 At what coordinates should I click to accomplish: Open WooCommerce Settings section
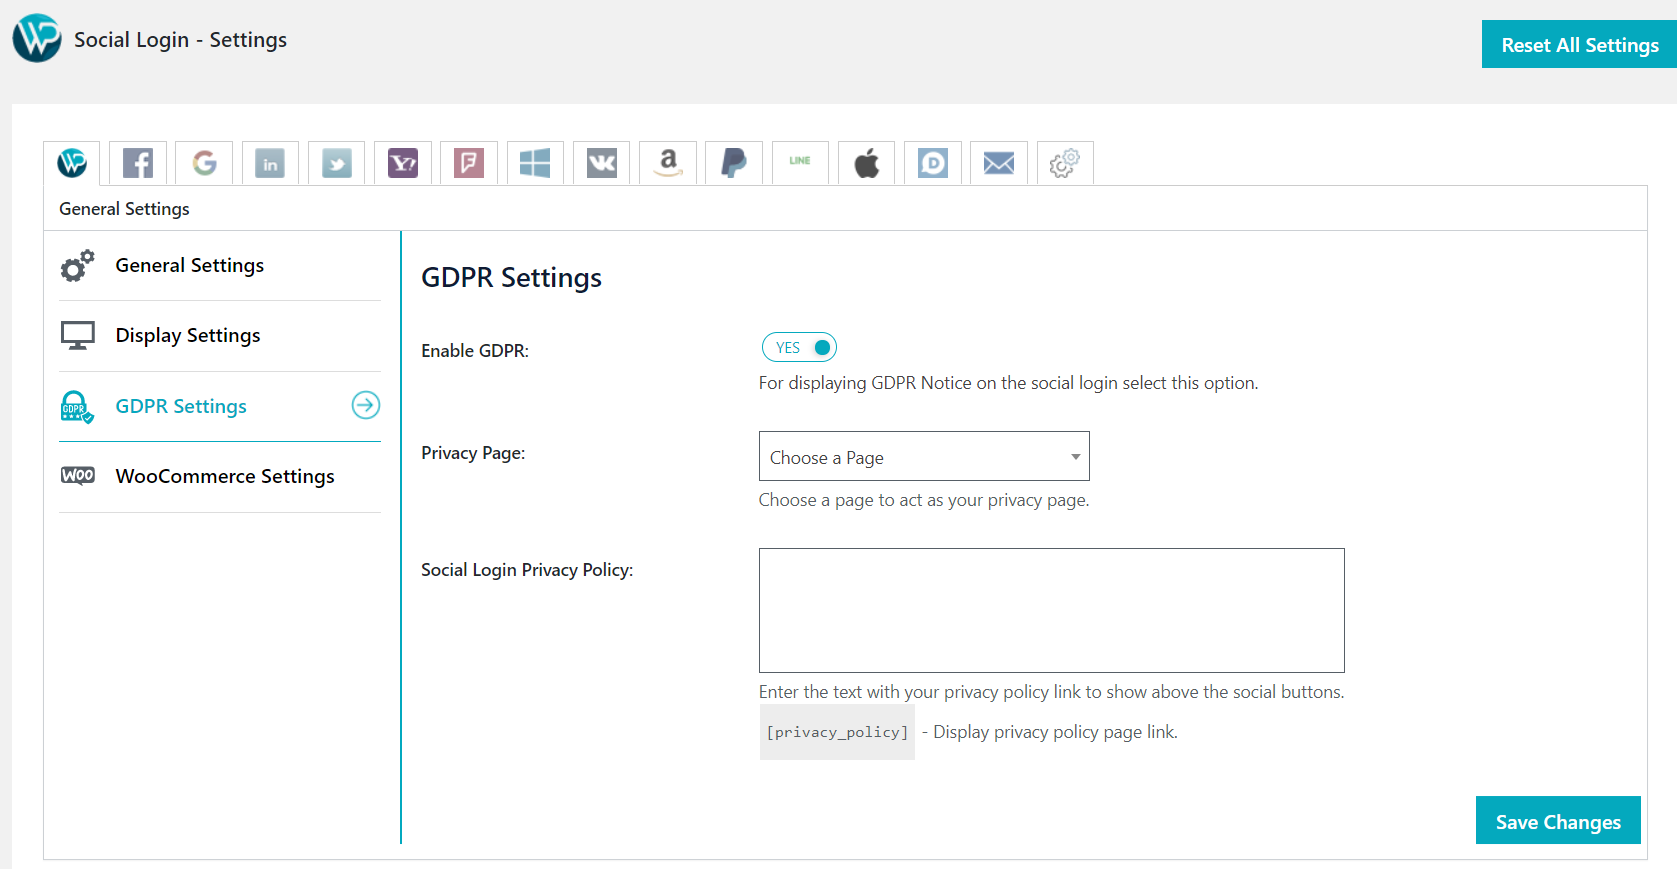[225, 477]
